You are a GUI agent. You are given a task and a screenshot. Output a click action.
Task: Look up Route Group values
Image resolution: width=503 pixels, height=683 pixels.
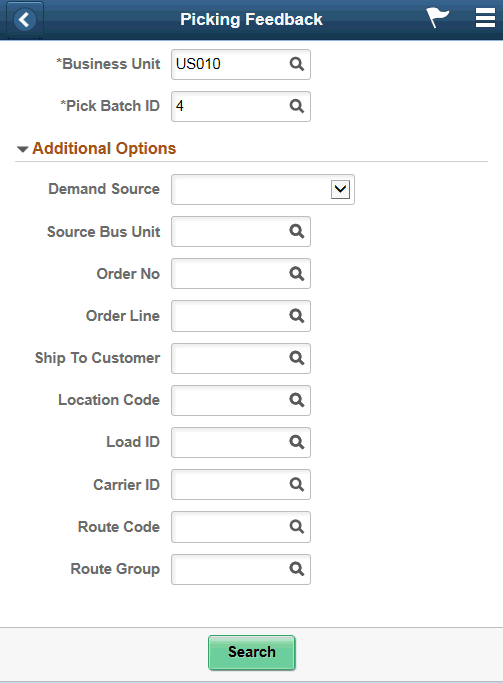[297, 569]
